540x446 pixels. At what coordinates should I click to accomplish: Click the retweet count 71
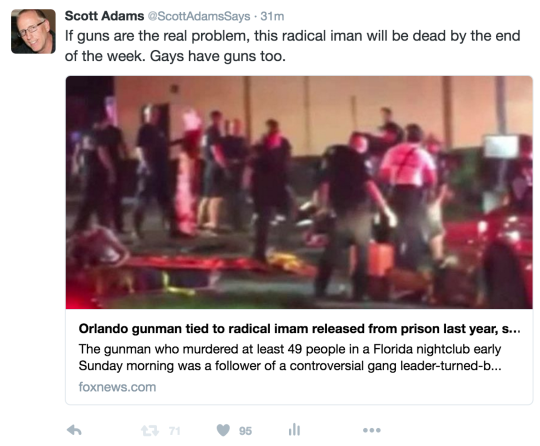point(175,431)
